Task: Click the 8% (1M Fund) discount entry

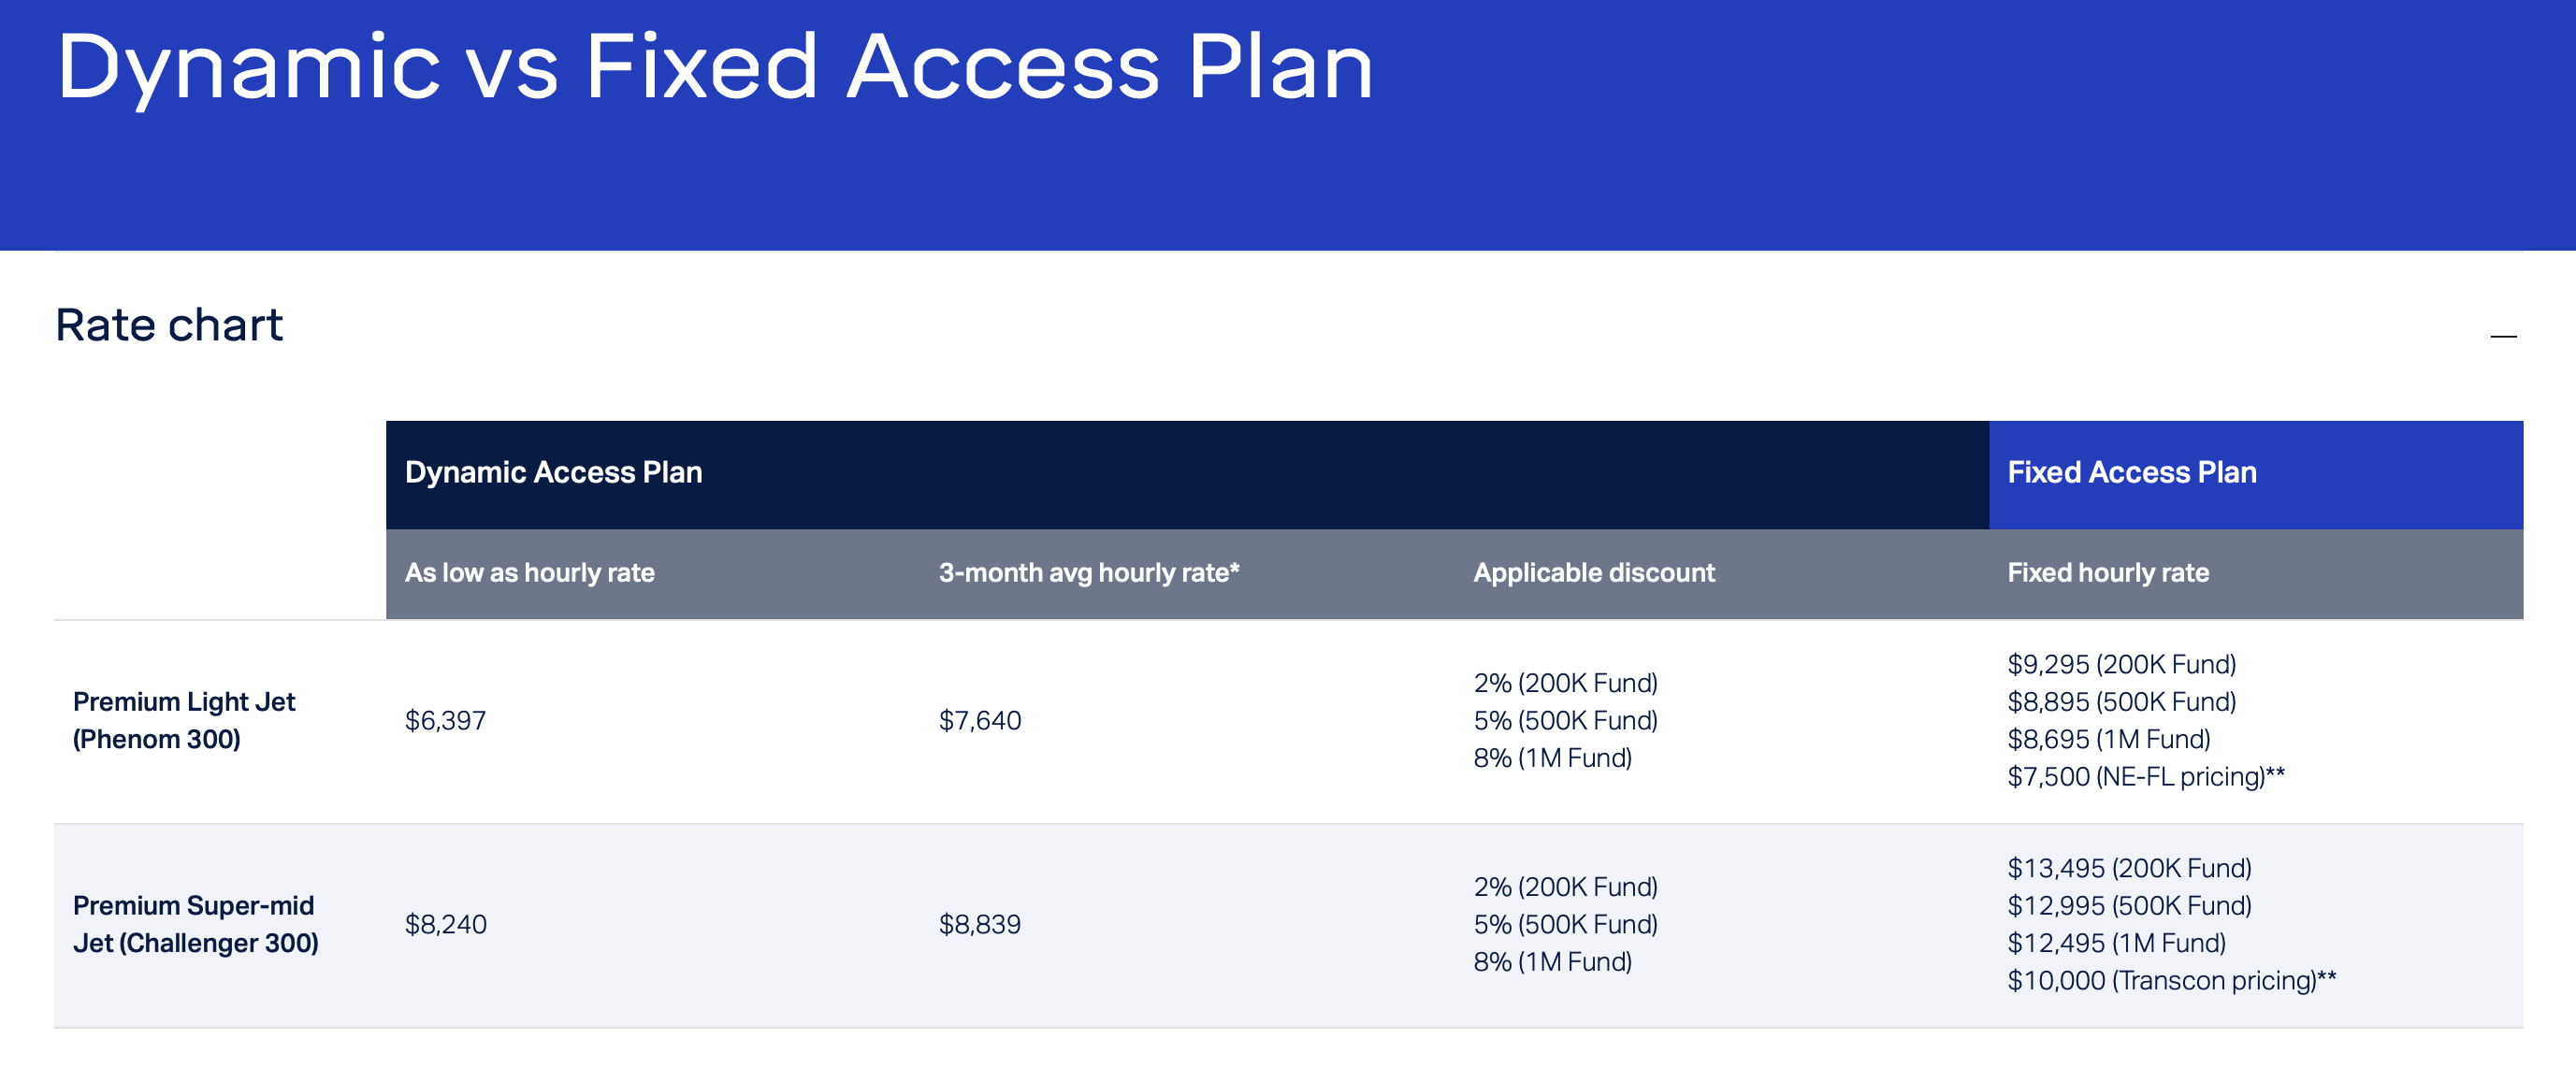Action: pos(1551,758)
